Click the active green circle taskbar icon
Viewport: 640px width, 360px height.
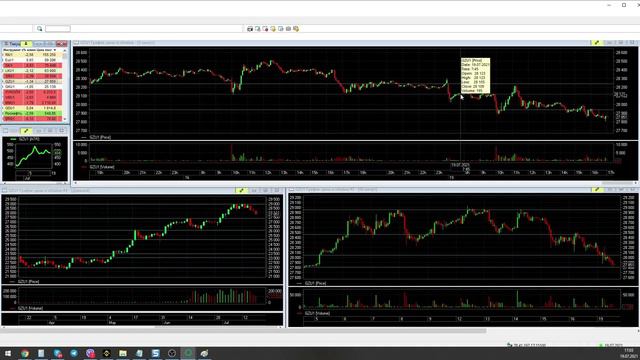coord(188,353)
